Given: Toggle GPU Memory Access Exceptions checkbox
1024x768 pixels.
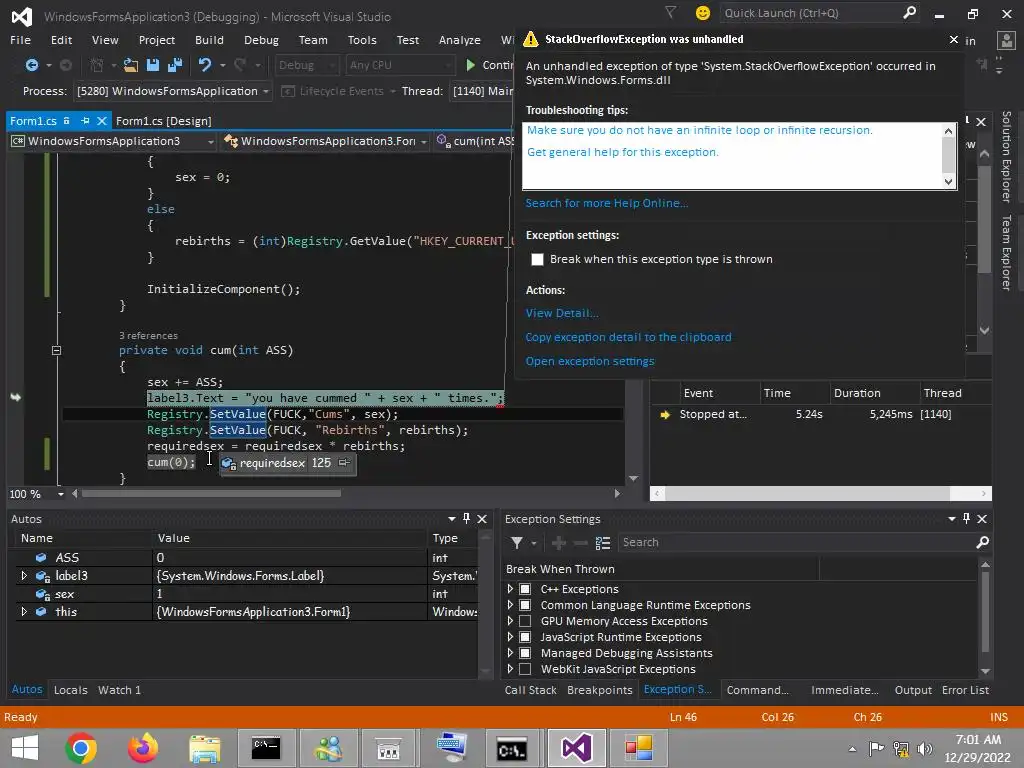Looking at the screenshot, I should coord(525,621).
